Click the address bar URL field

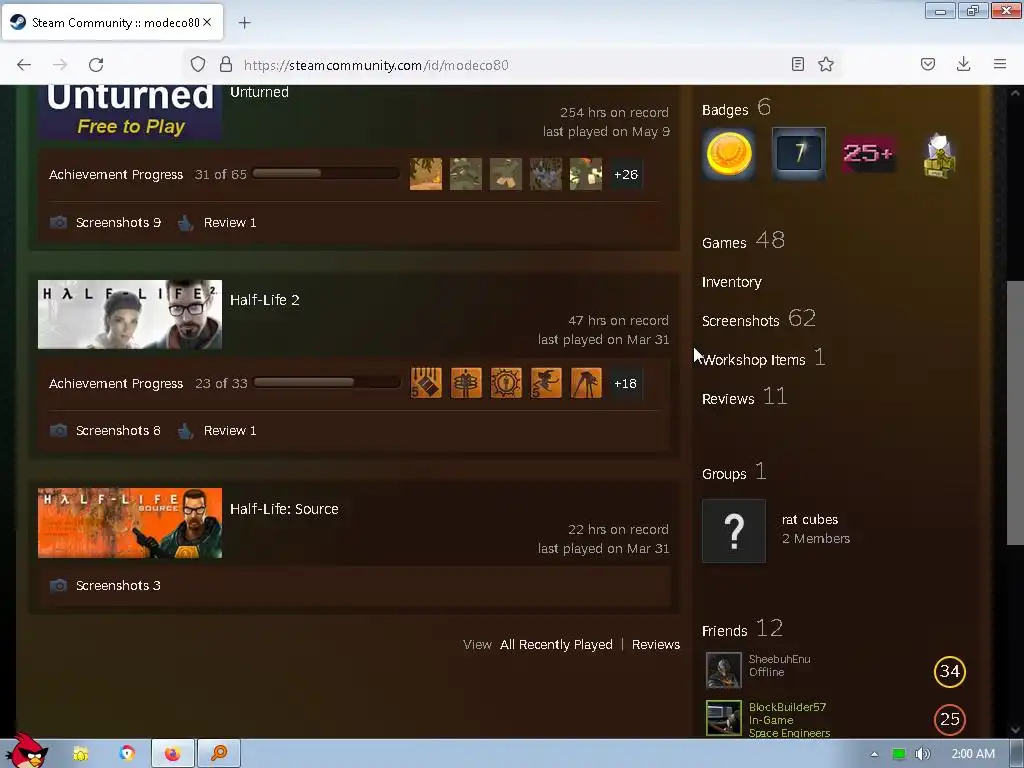(509, 65)
